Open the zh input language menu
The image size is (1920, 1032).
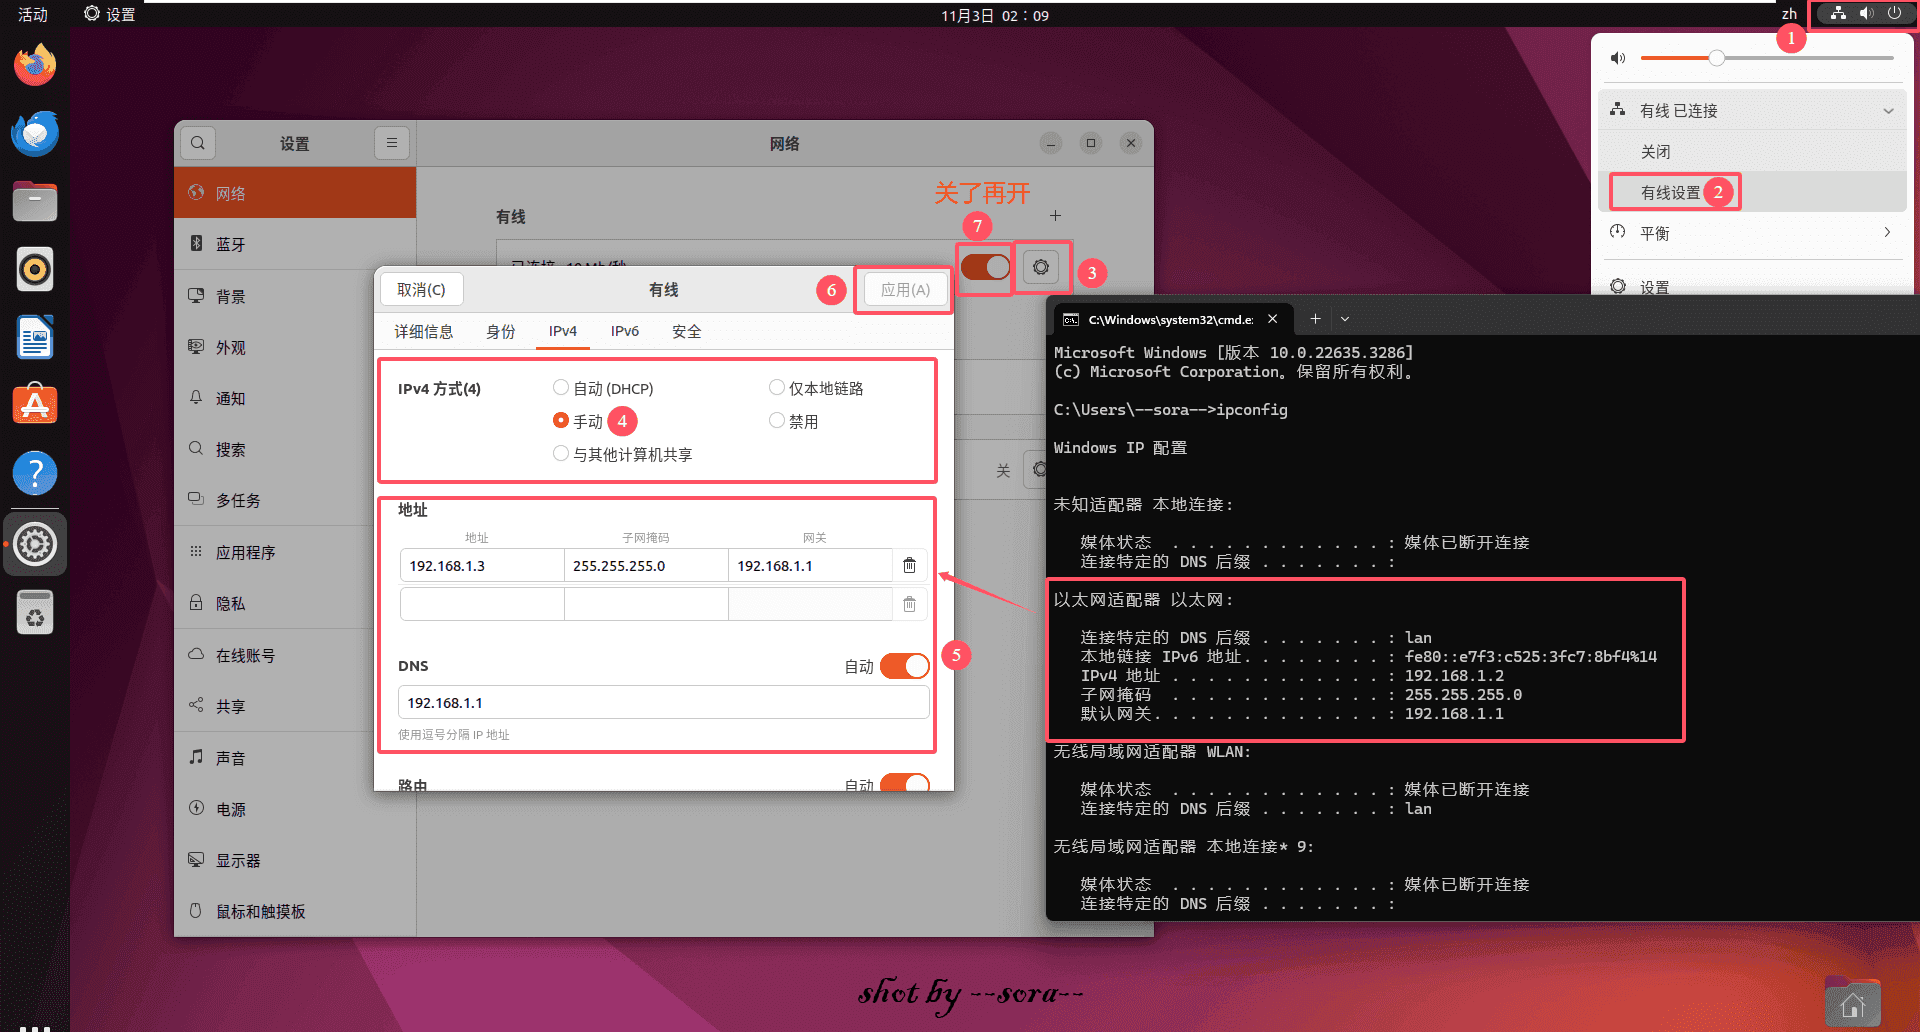[x=1789, y=14]
